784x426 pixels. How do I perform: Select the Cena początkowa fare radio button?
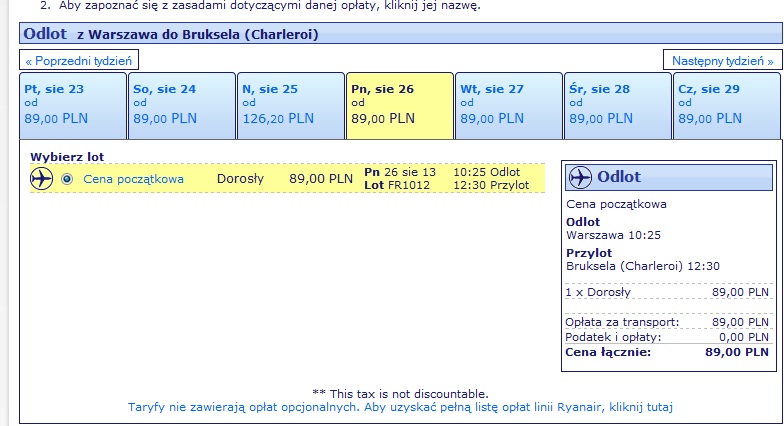(67, 179)
